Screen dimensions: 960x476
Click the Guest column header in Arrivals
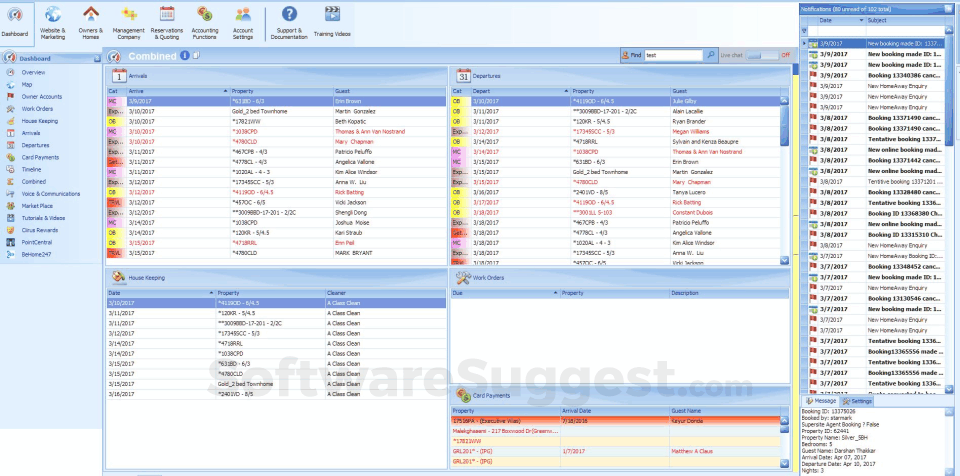pyautogui.click(x=389, y=91)
